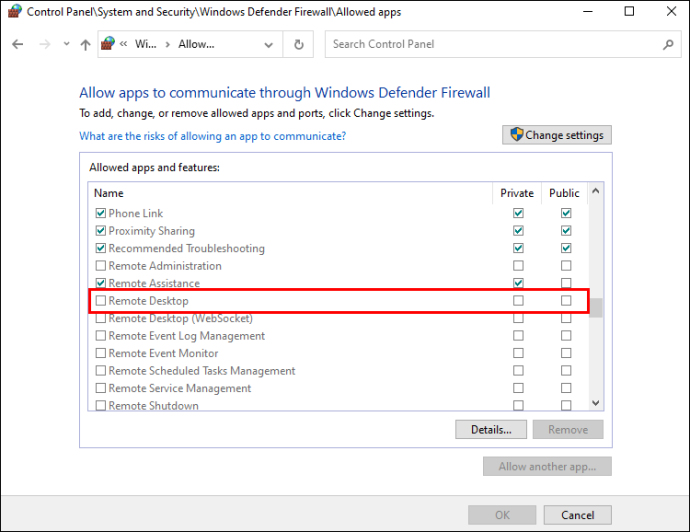
Task: Toggle the Phone Link name checkbox
Action: coord(101,213)
